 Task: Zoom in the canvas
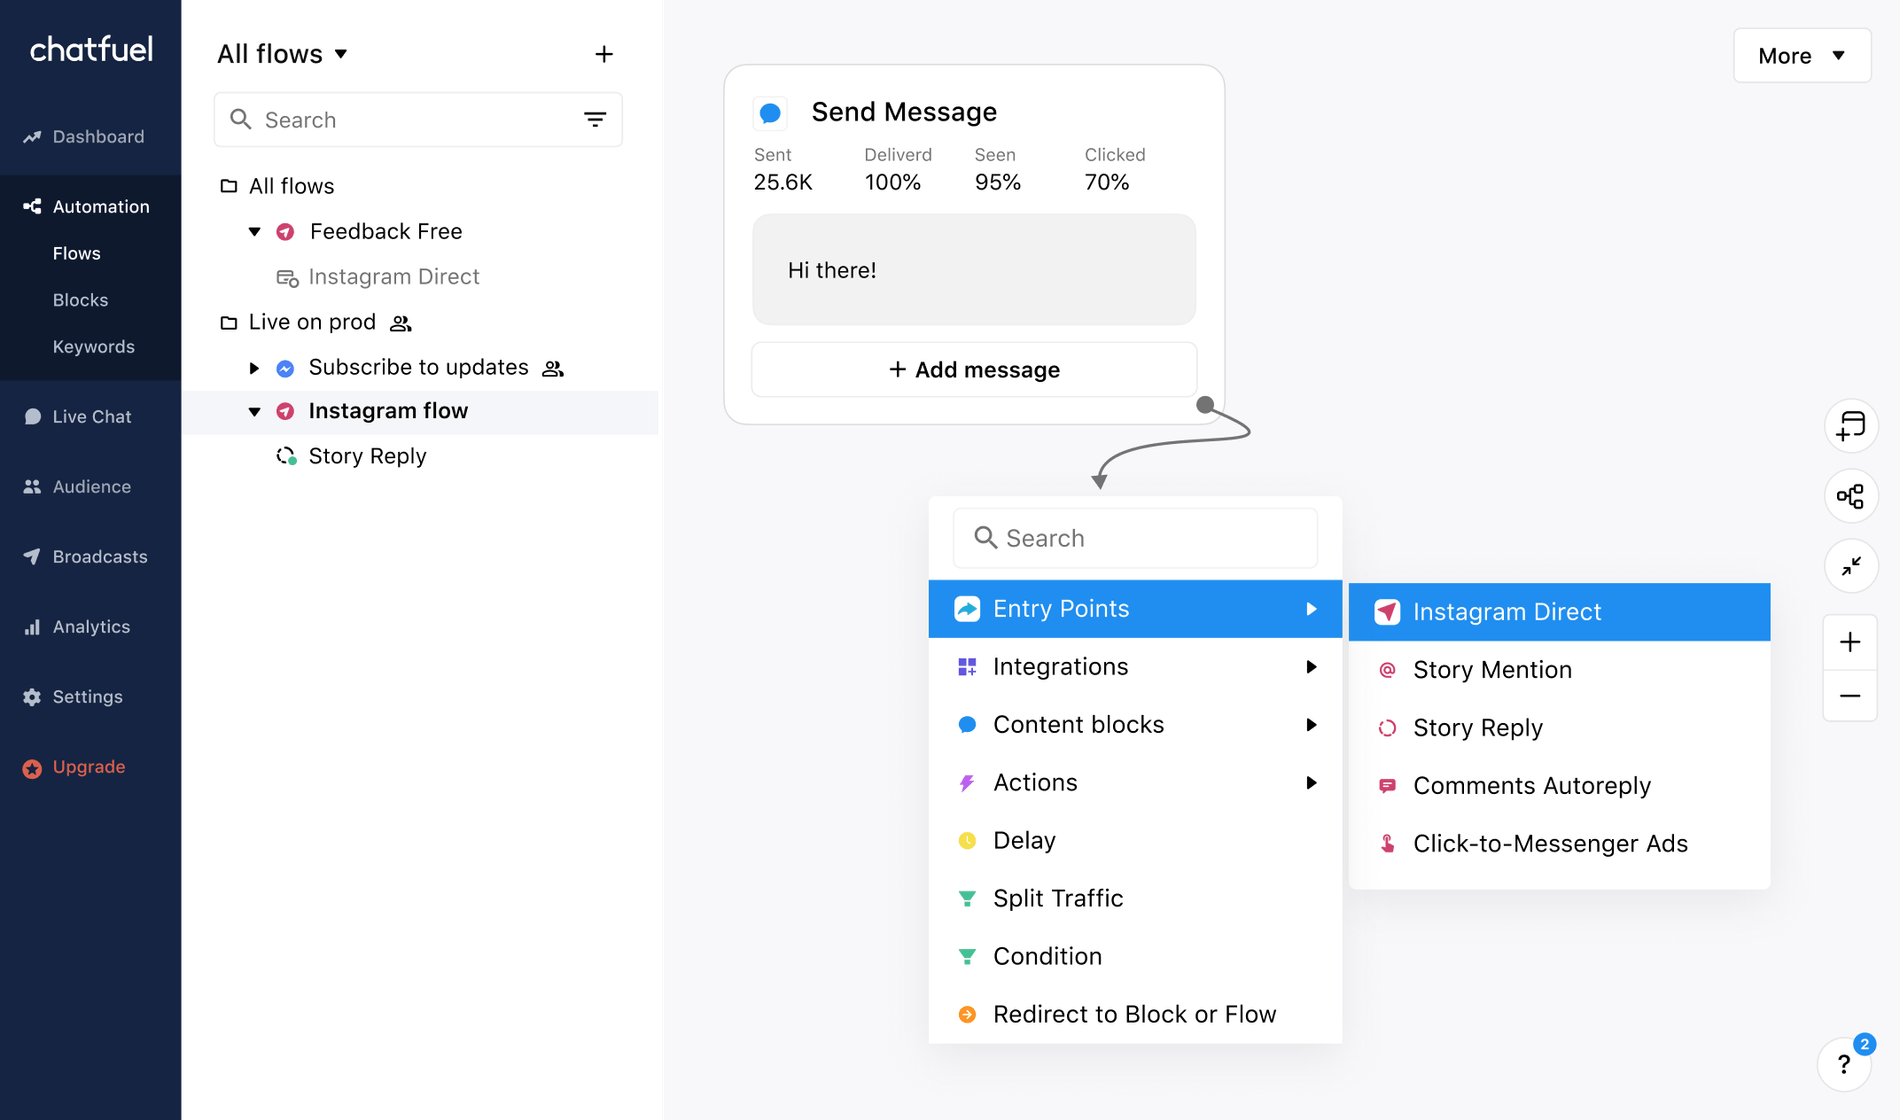click(1850, 642)
